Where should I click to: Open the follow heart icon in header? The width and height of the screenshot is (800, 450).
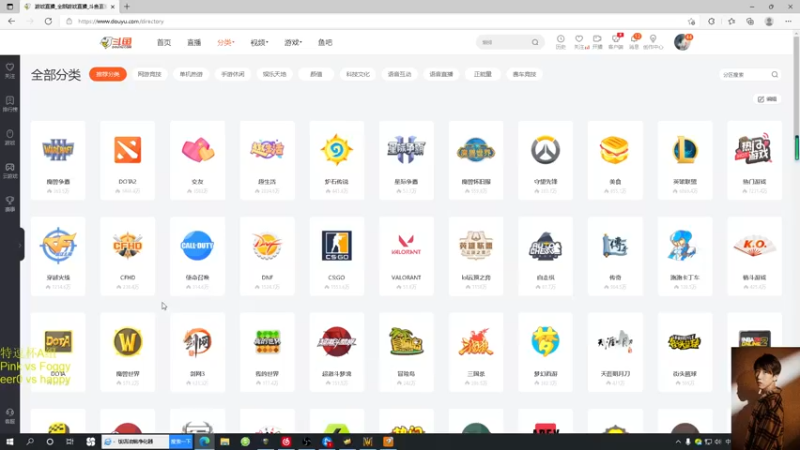pos(579,39)
